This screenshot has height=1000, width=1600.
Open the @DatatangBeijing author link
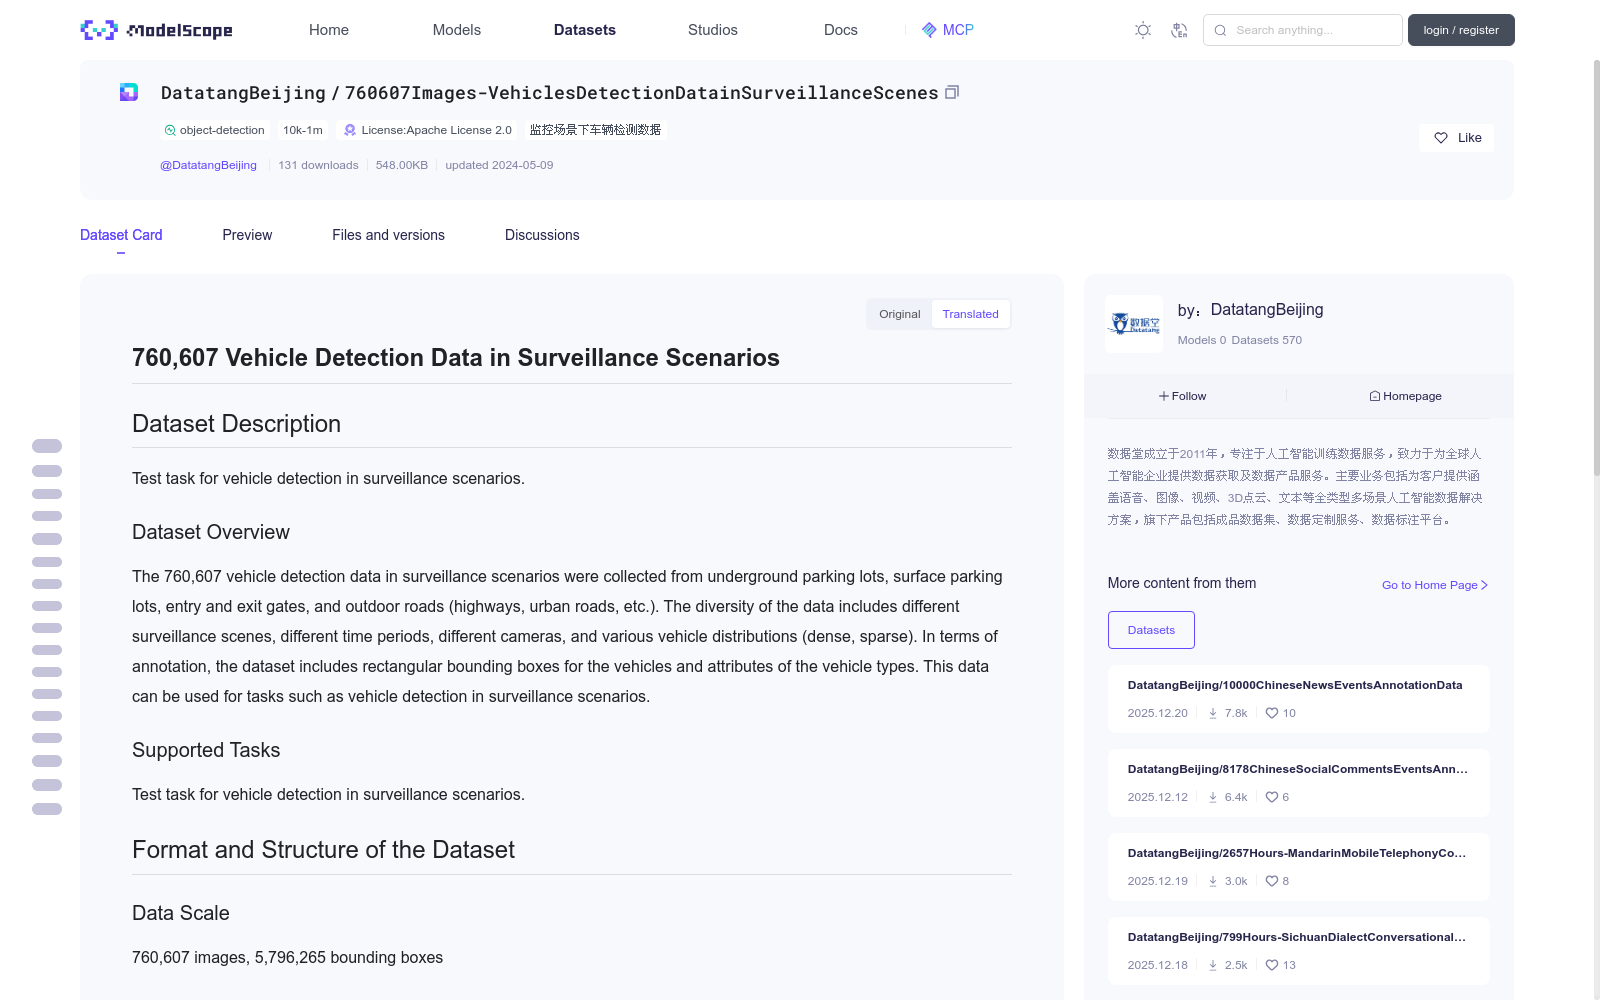click(208, 165)
